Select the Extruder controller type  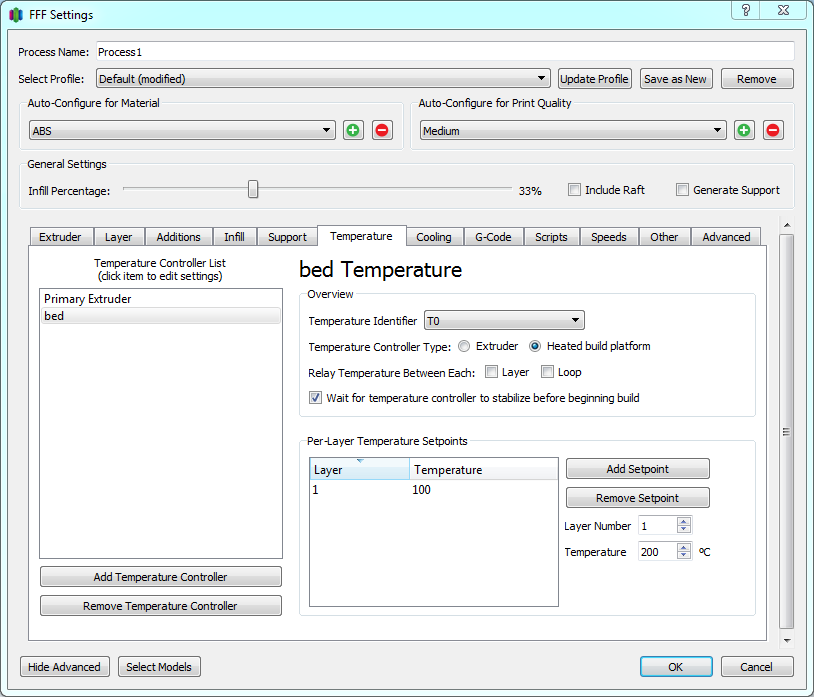[x=464, y=346]
